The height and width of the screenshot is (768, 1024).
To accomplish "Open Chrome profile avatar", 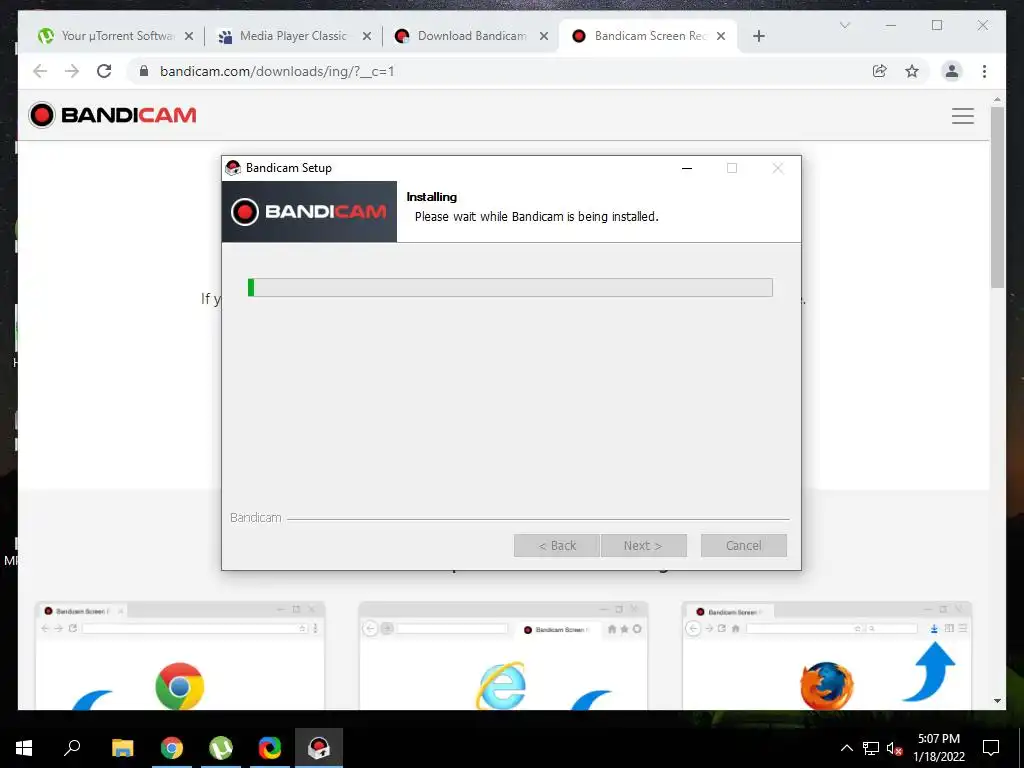I will [x=952, y=71].
